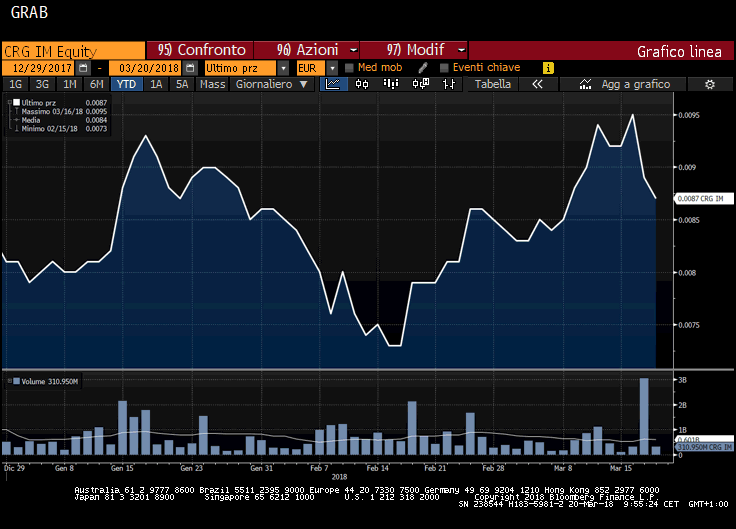
Task: Click the Agg a grafico button
Action: click(624, 84)
